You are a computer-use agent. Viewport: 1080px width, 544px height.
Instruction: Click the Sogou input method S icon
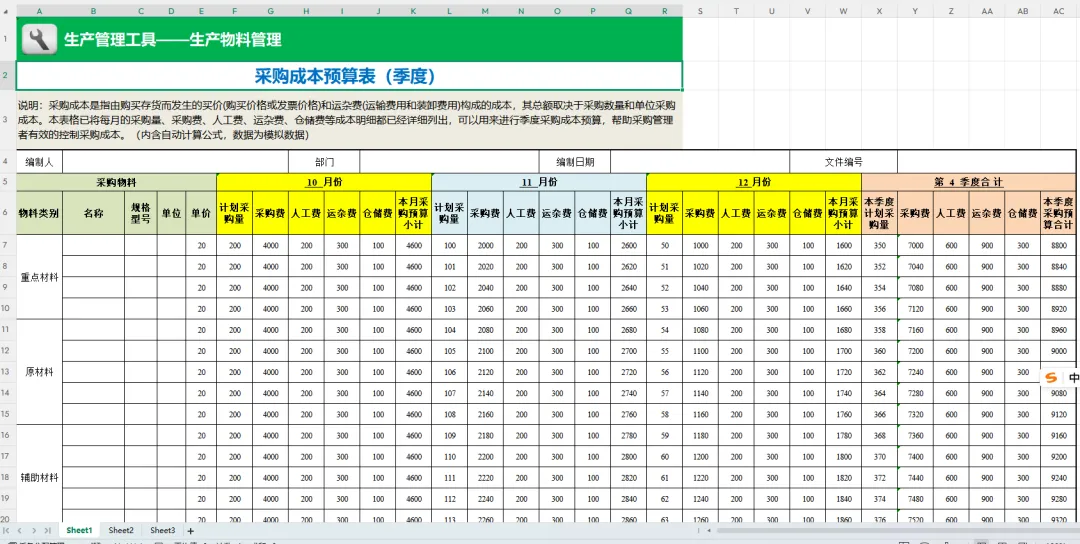pos(1051,378)
